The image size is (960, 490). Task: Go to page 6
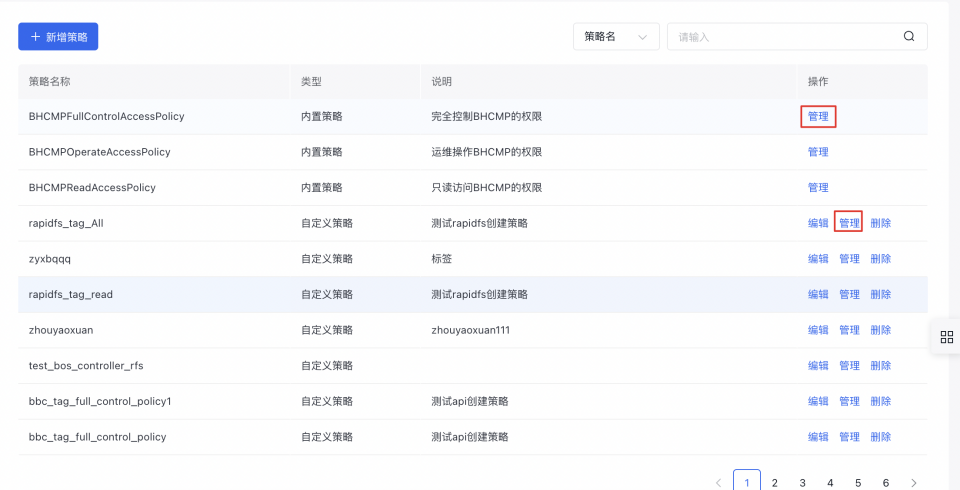886,483
